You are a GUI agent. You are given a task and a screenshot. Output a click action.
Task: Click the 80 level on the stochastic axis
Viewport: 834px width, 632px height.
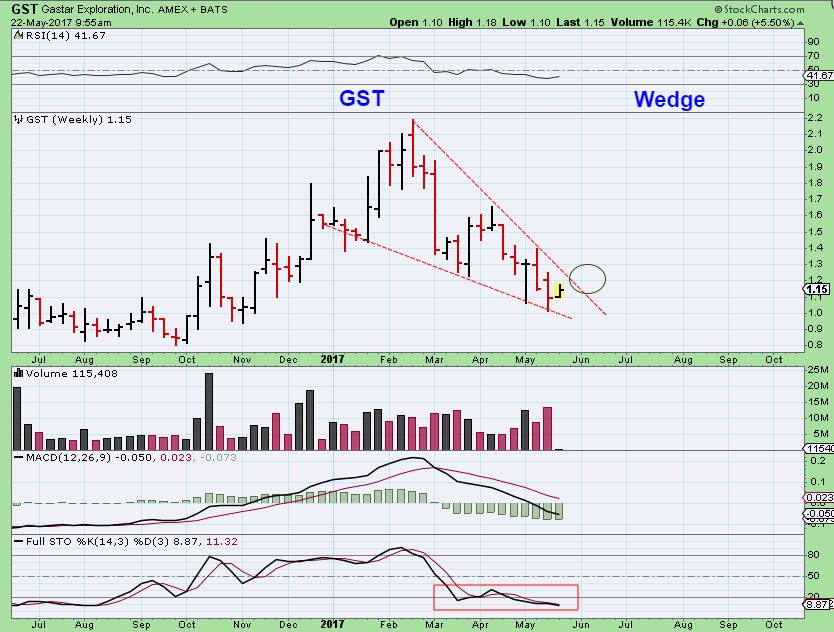click(x=813, y=555)
